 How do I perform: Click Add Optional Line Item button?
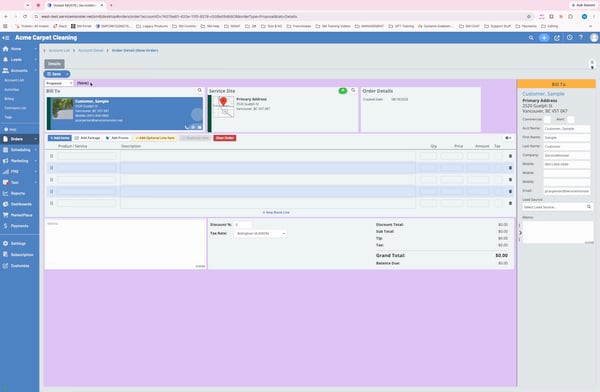point(155,138)
